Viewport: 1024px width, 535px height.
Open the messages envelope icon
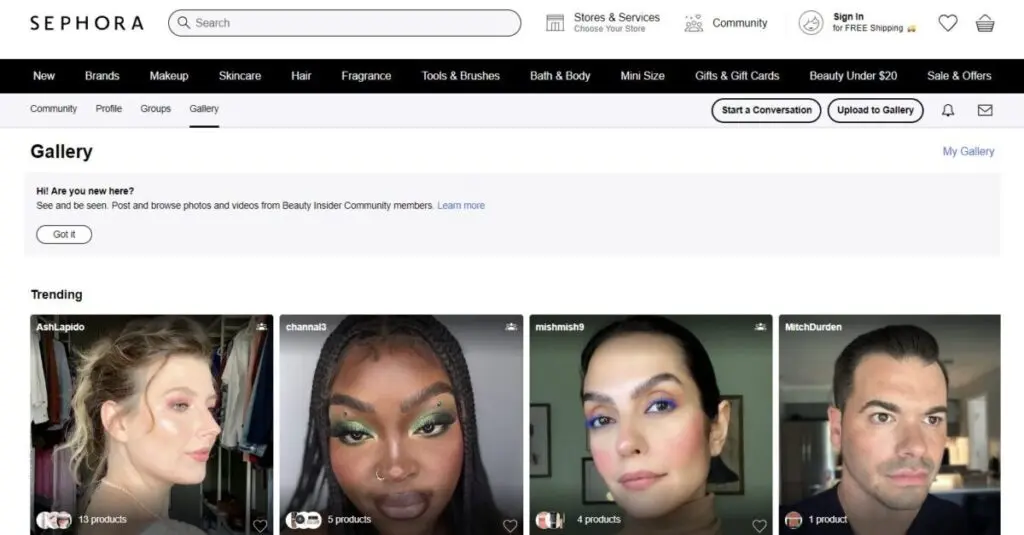(985, 110)
